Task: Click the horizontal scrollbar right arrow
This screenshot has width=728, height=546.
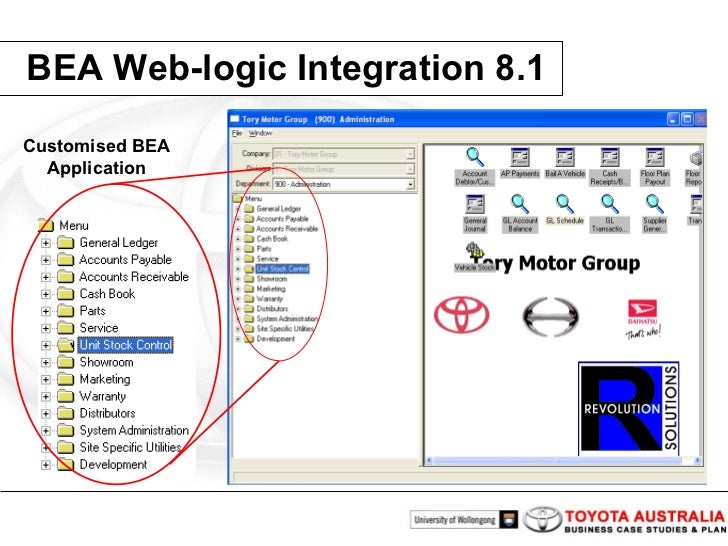Action: [697, 460]
